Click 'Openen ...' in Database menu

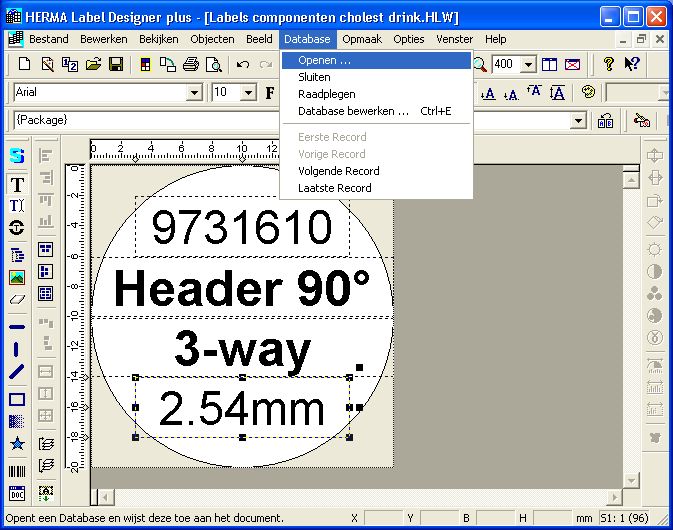point(324,60)
